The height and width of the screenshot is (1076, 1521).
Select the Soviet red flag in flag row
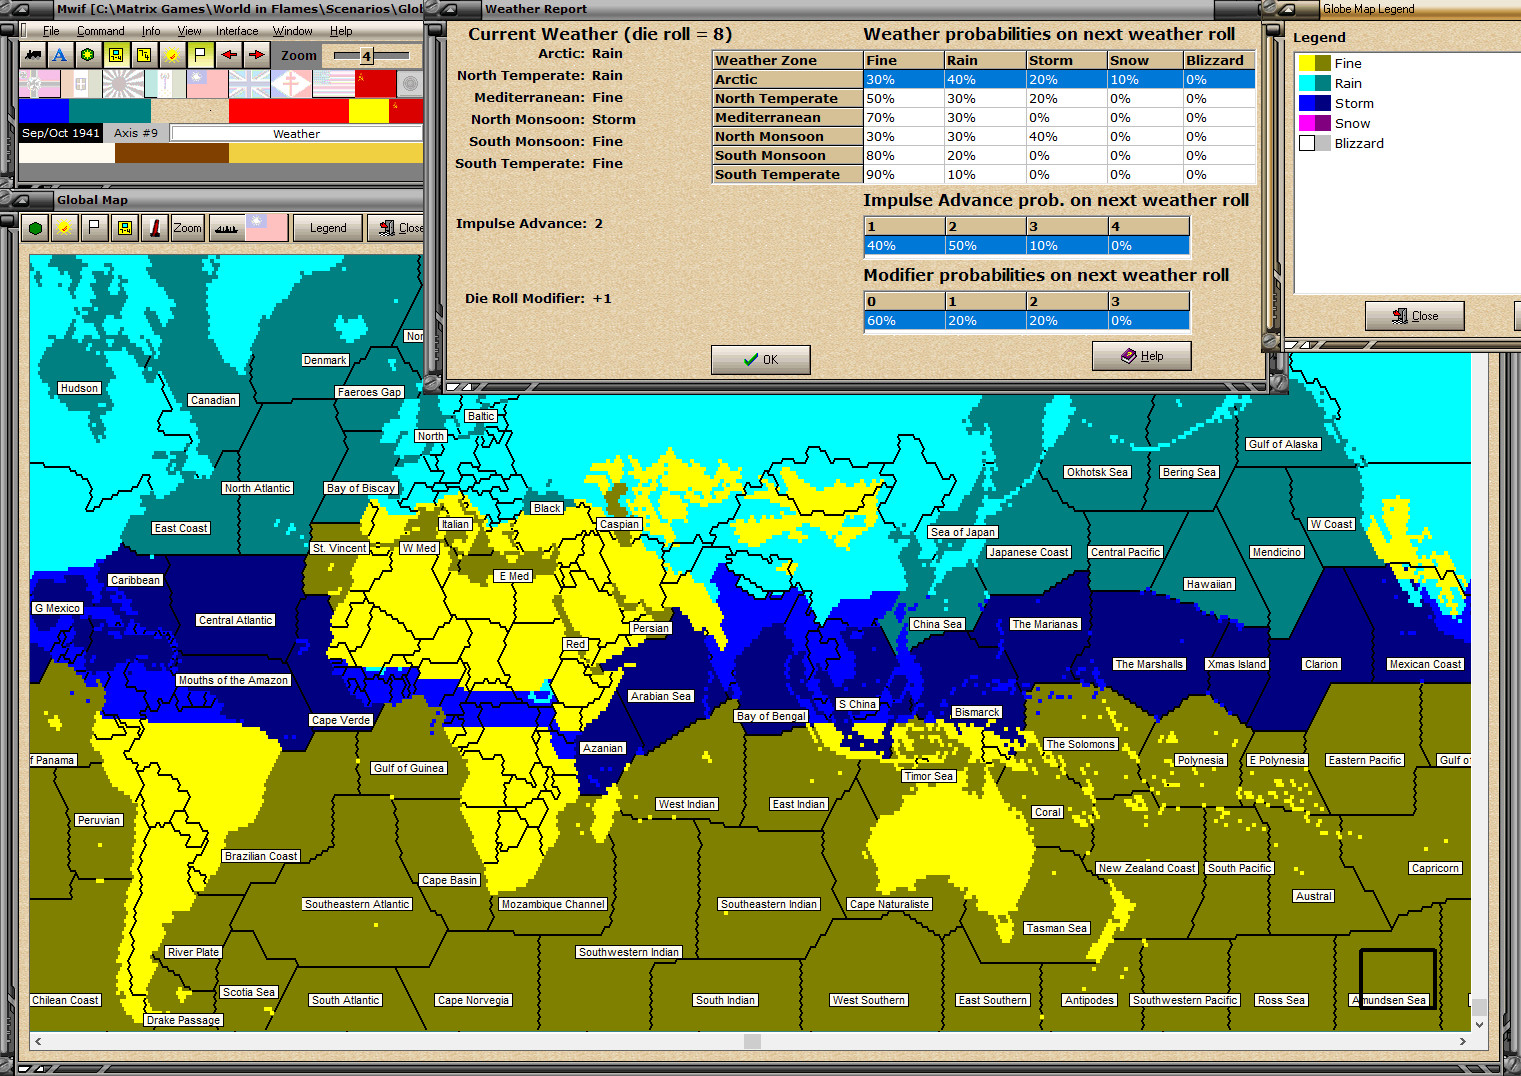click(375, 83)
